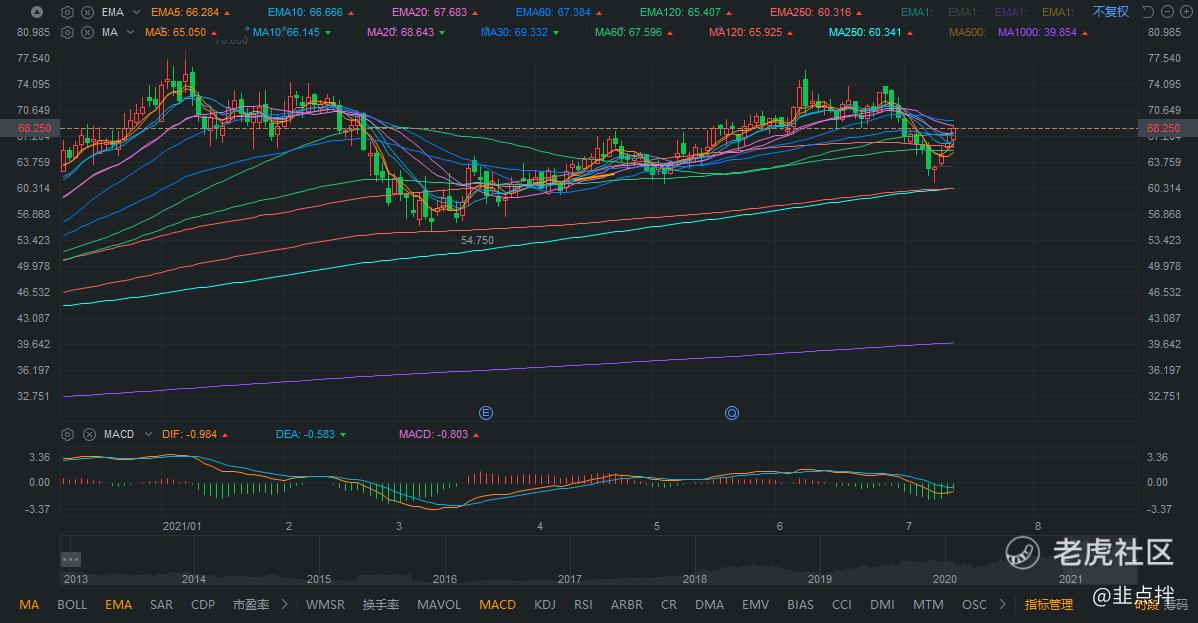Show more main indicators after 市盈率
This screenshot has height=623, width=1198.
click(284, 605)
